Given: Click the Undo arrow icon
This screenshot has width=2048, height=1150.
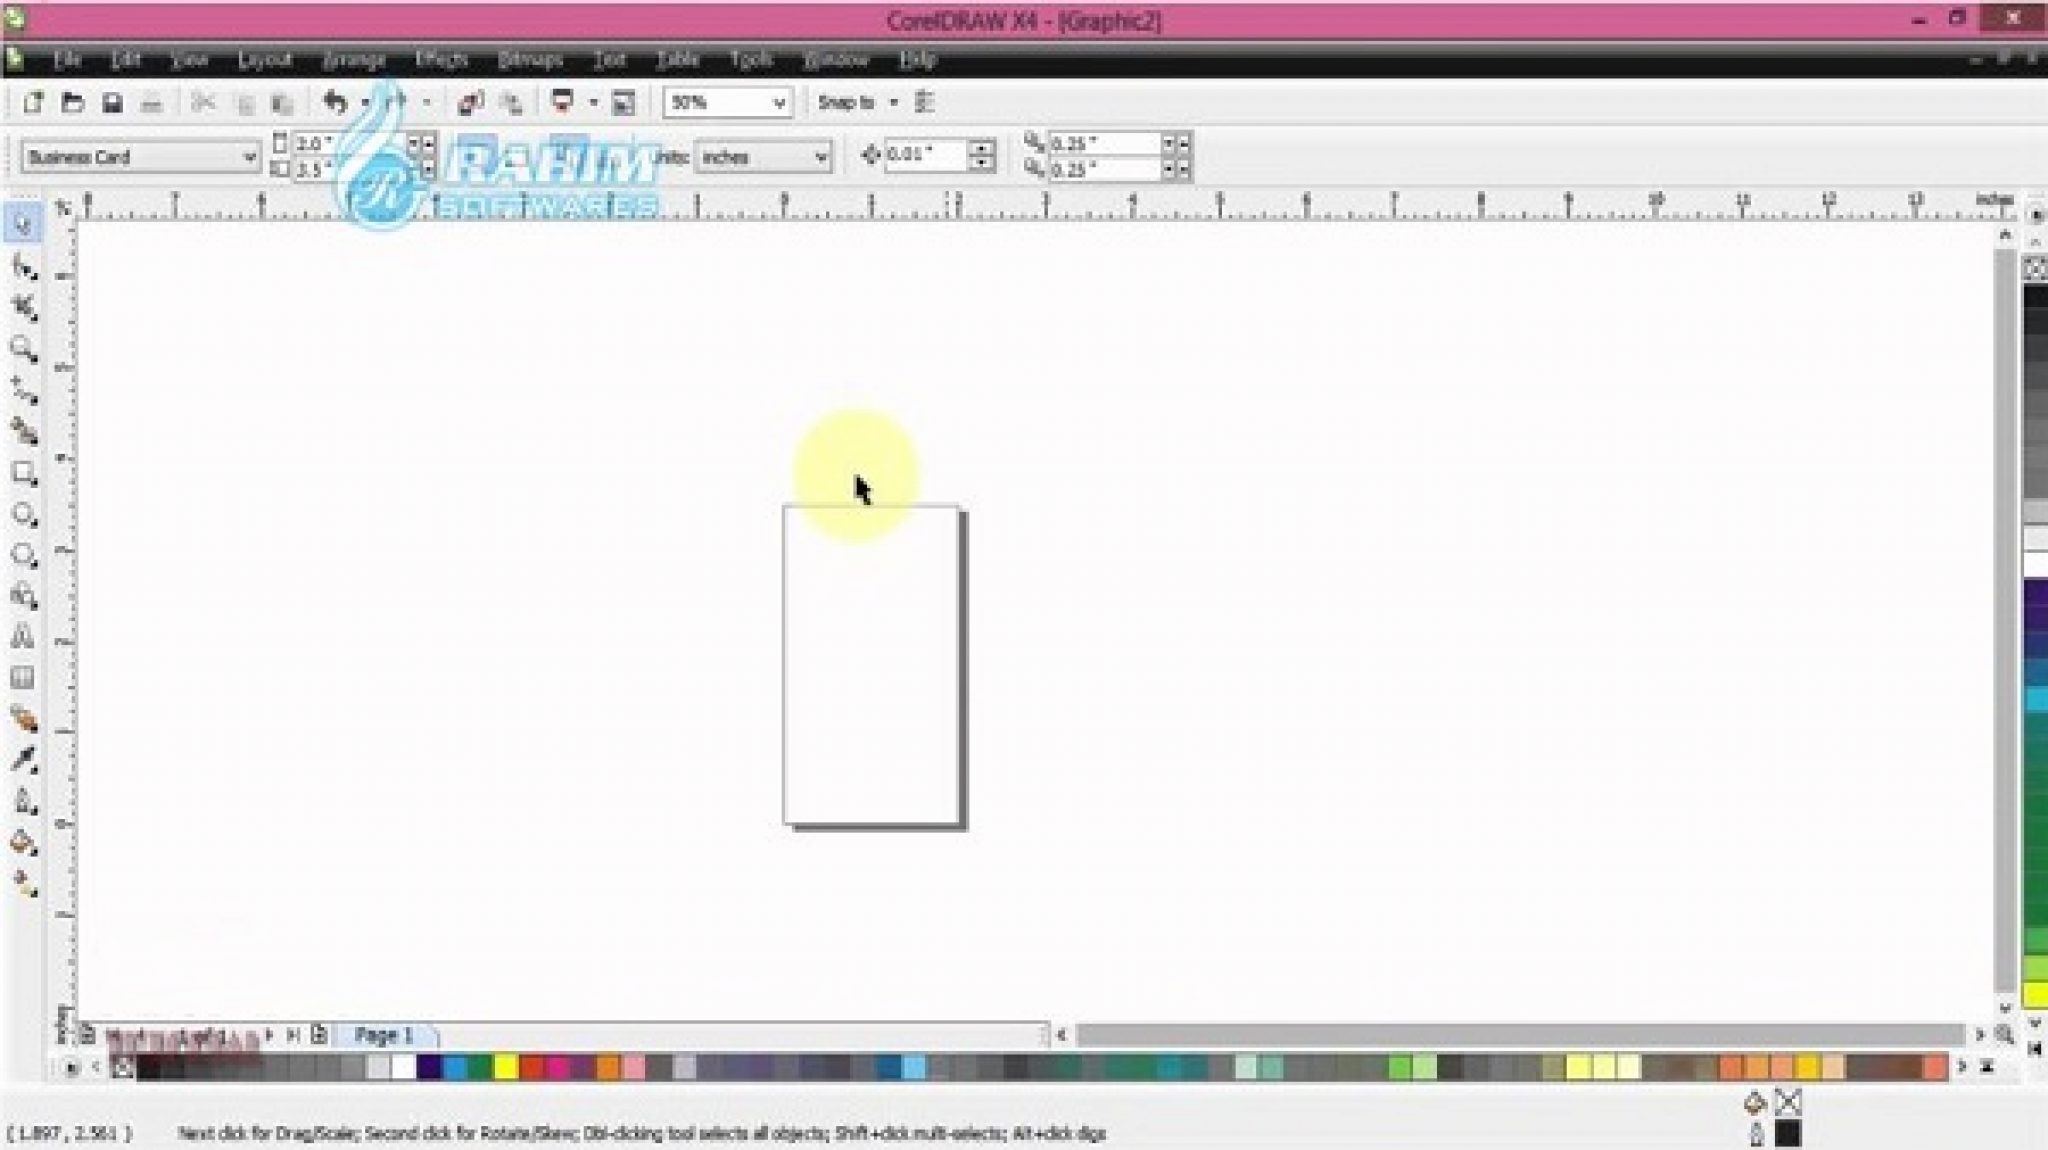Looking at the screenshot, I should click(x=335, y=102).
